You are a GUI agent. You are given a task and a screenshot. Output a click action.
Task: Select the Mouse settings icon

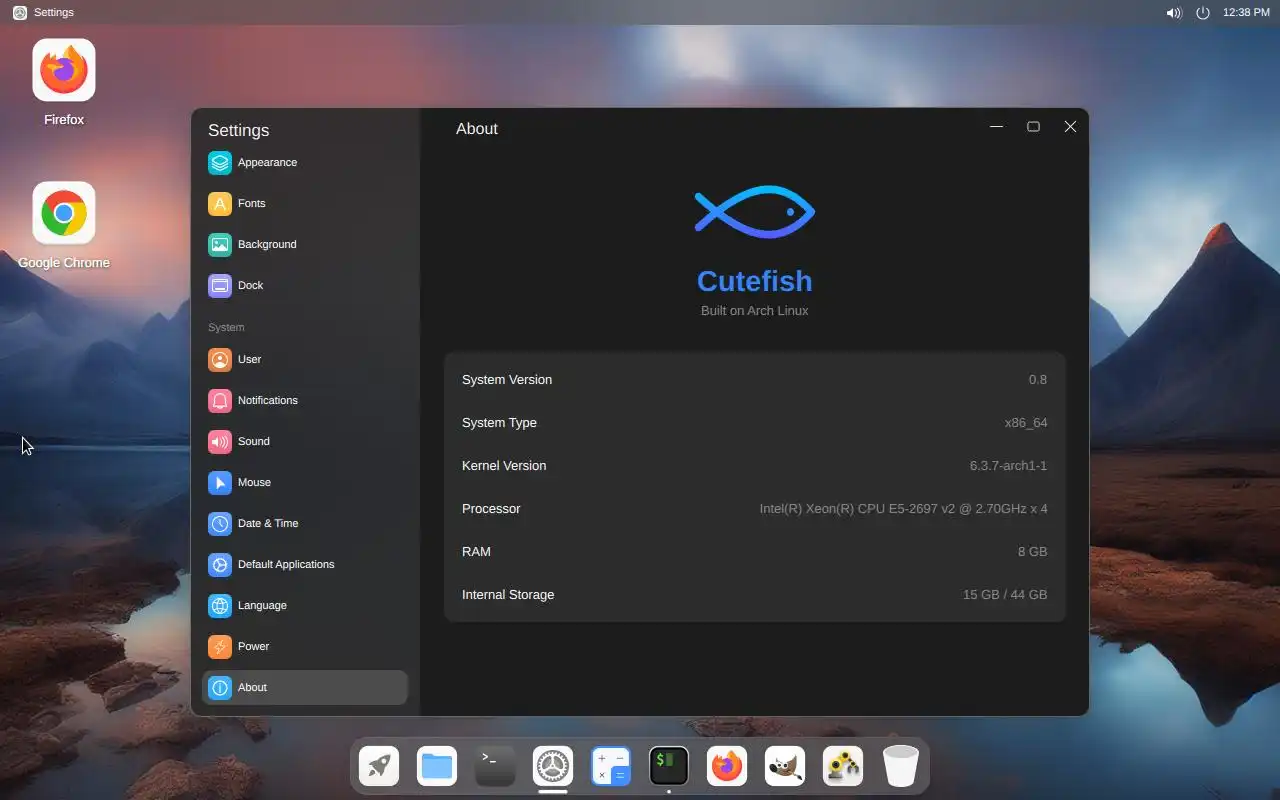point(220,482)
